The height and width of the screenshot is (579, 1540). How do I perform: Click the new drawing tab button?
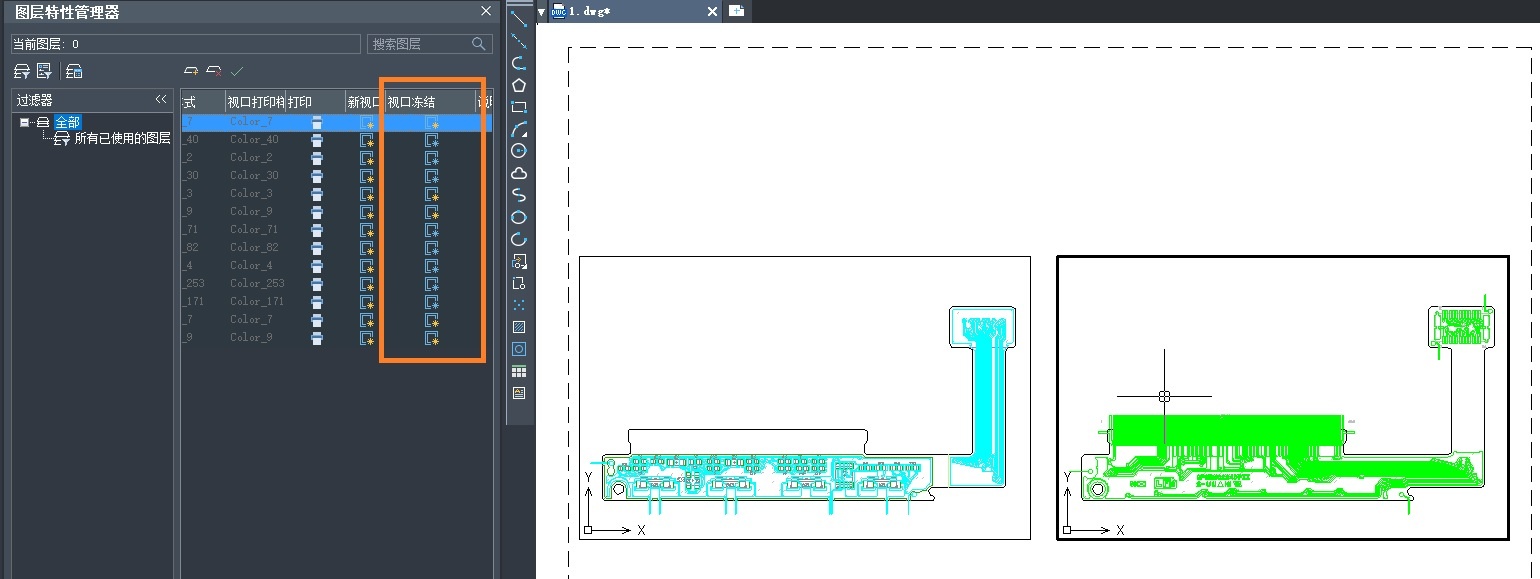coord(737,11)
